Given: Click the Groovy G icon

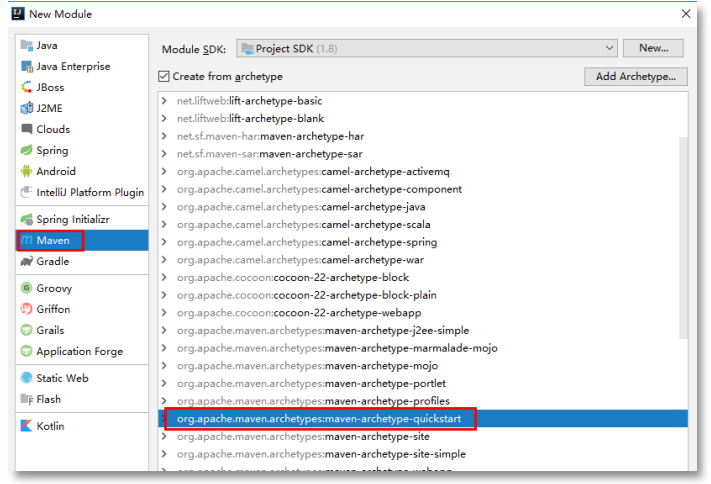Looking at the screenshot, I should coord(27,288).
